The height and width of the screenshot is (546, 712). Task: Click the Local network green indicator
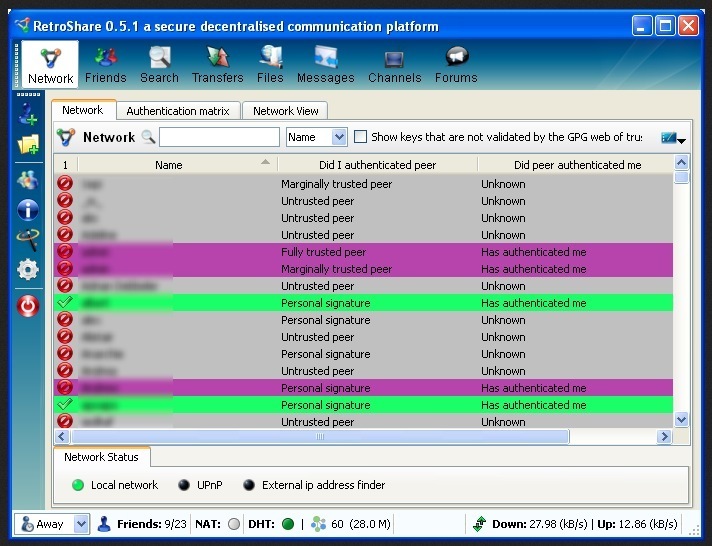click(x=78, y=485)
